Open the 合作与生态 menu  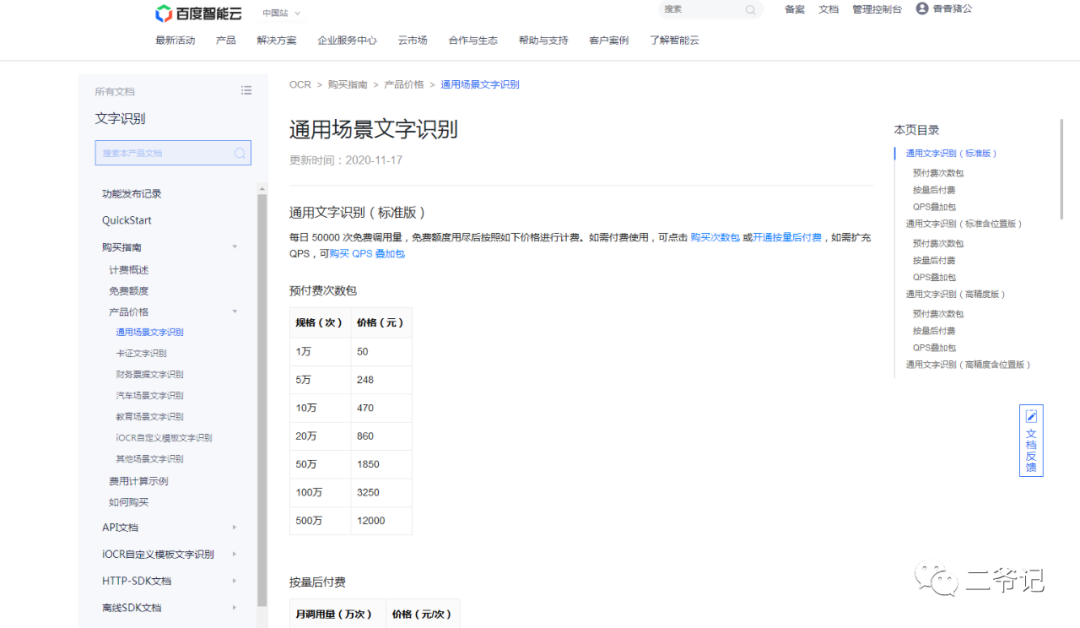(x=473, y=40)
